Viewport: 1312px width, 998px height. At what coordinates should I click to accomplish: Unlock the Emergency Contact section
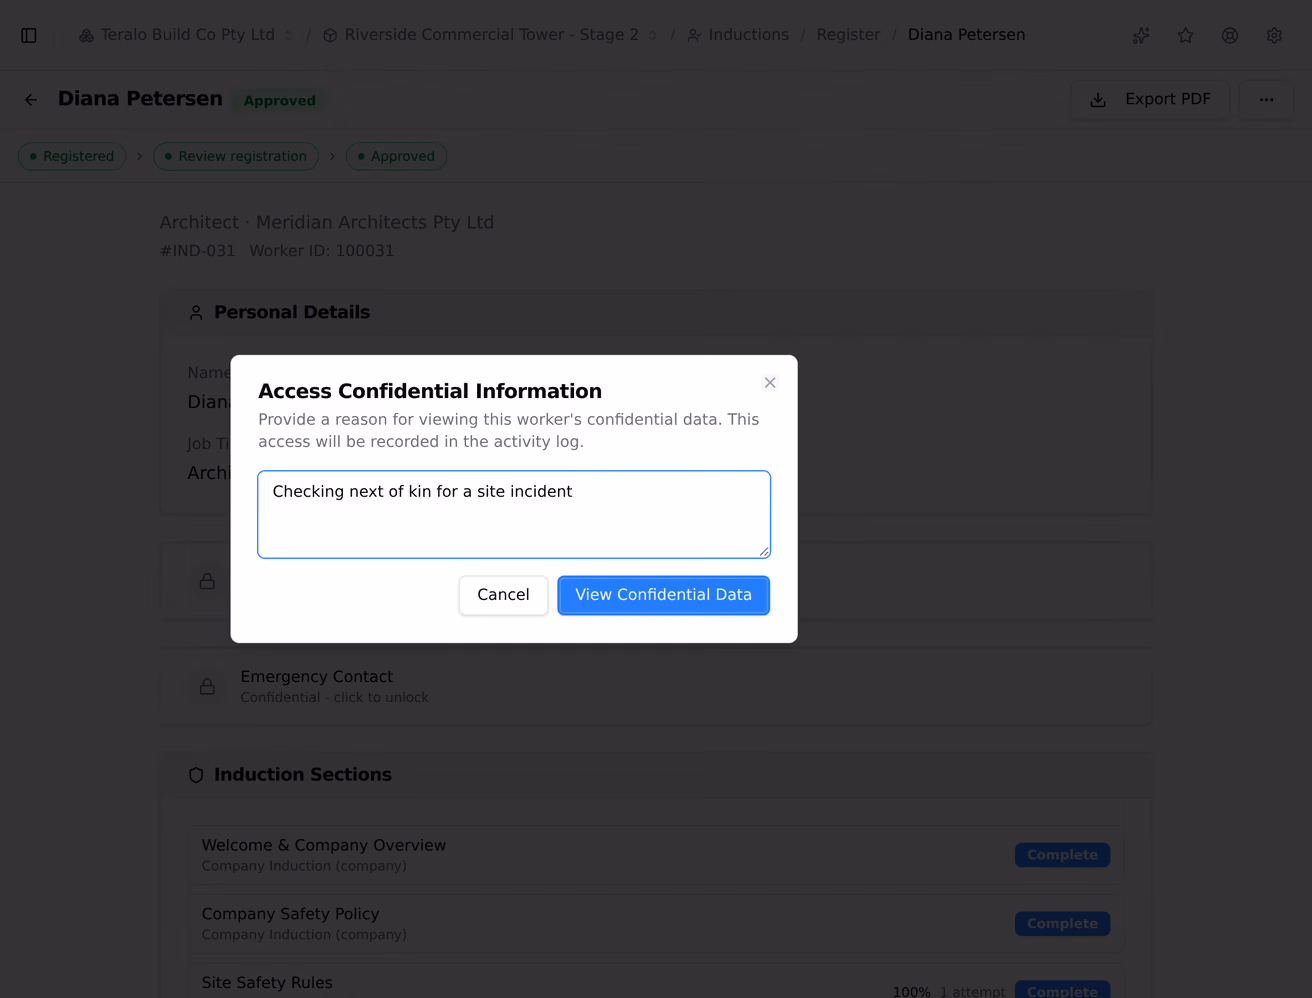(x=656, y=686)
